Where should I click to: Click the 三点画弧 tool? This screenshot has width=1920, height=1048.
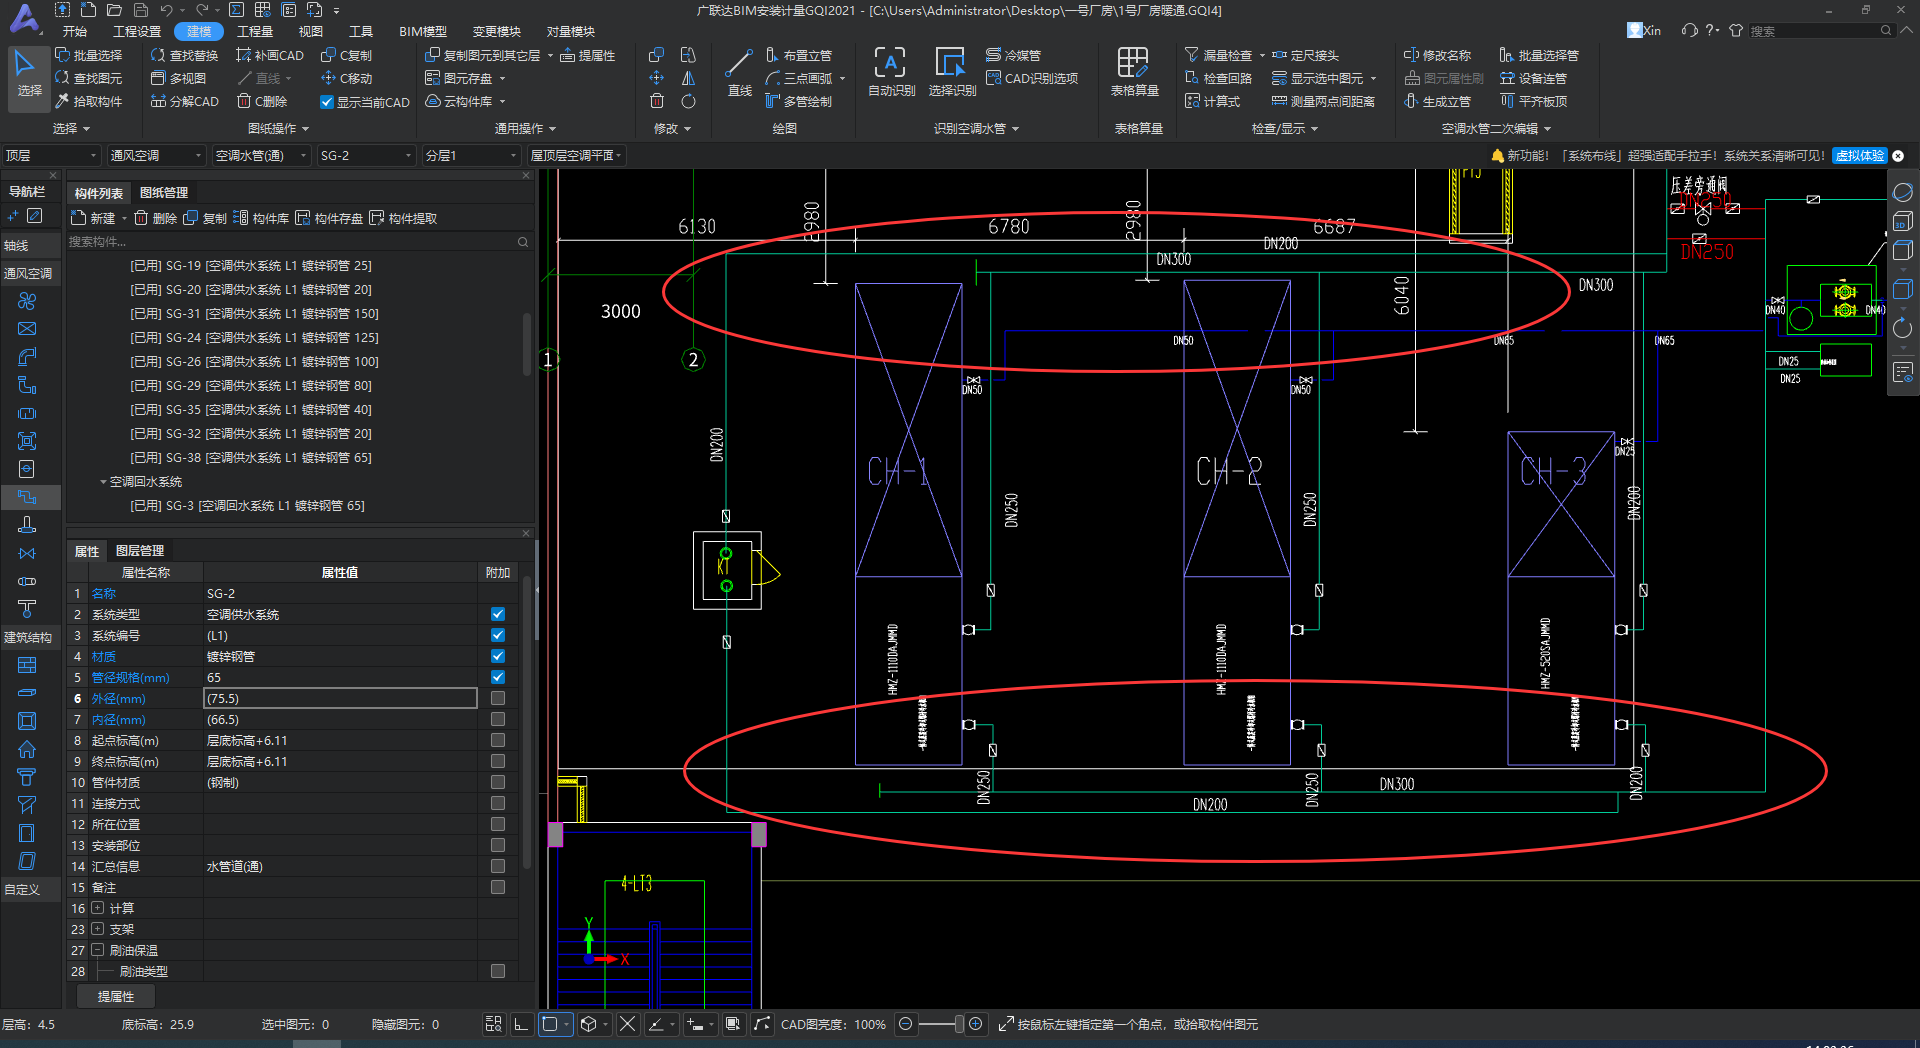(798, 78)
